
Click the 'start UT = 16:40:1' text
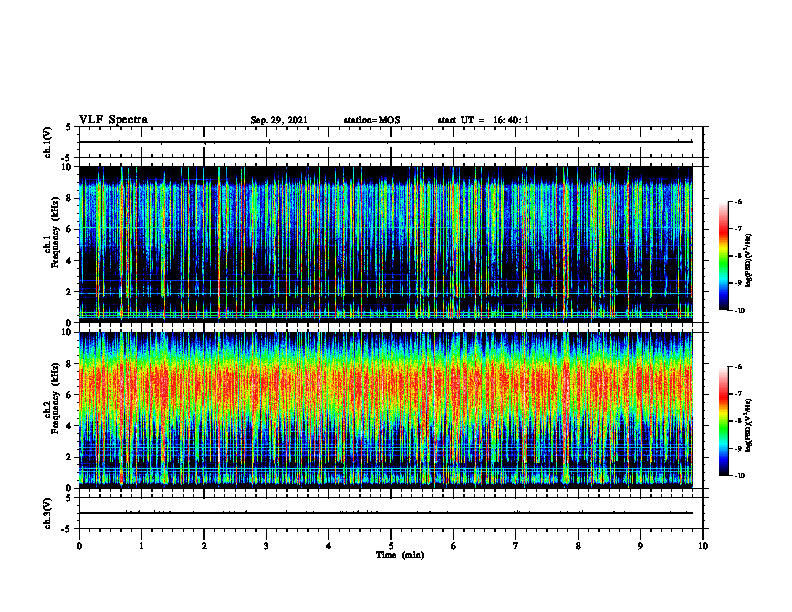(483, 120)
